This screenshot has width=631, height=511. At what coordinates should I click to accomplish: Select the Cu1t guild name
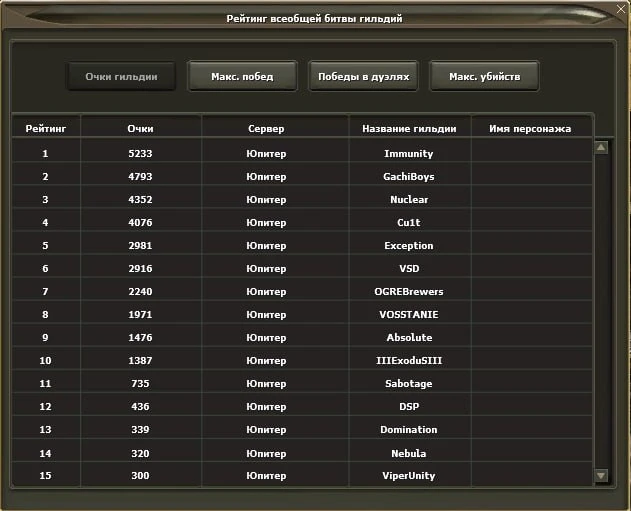coord(408,222)
